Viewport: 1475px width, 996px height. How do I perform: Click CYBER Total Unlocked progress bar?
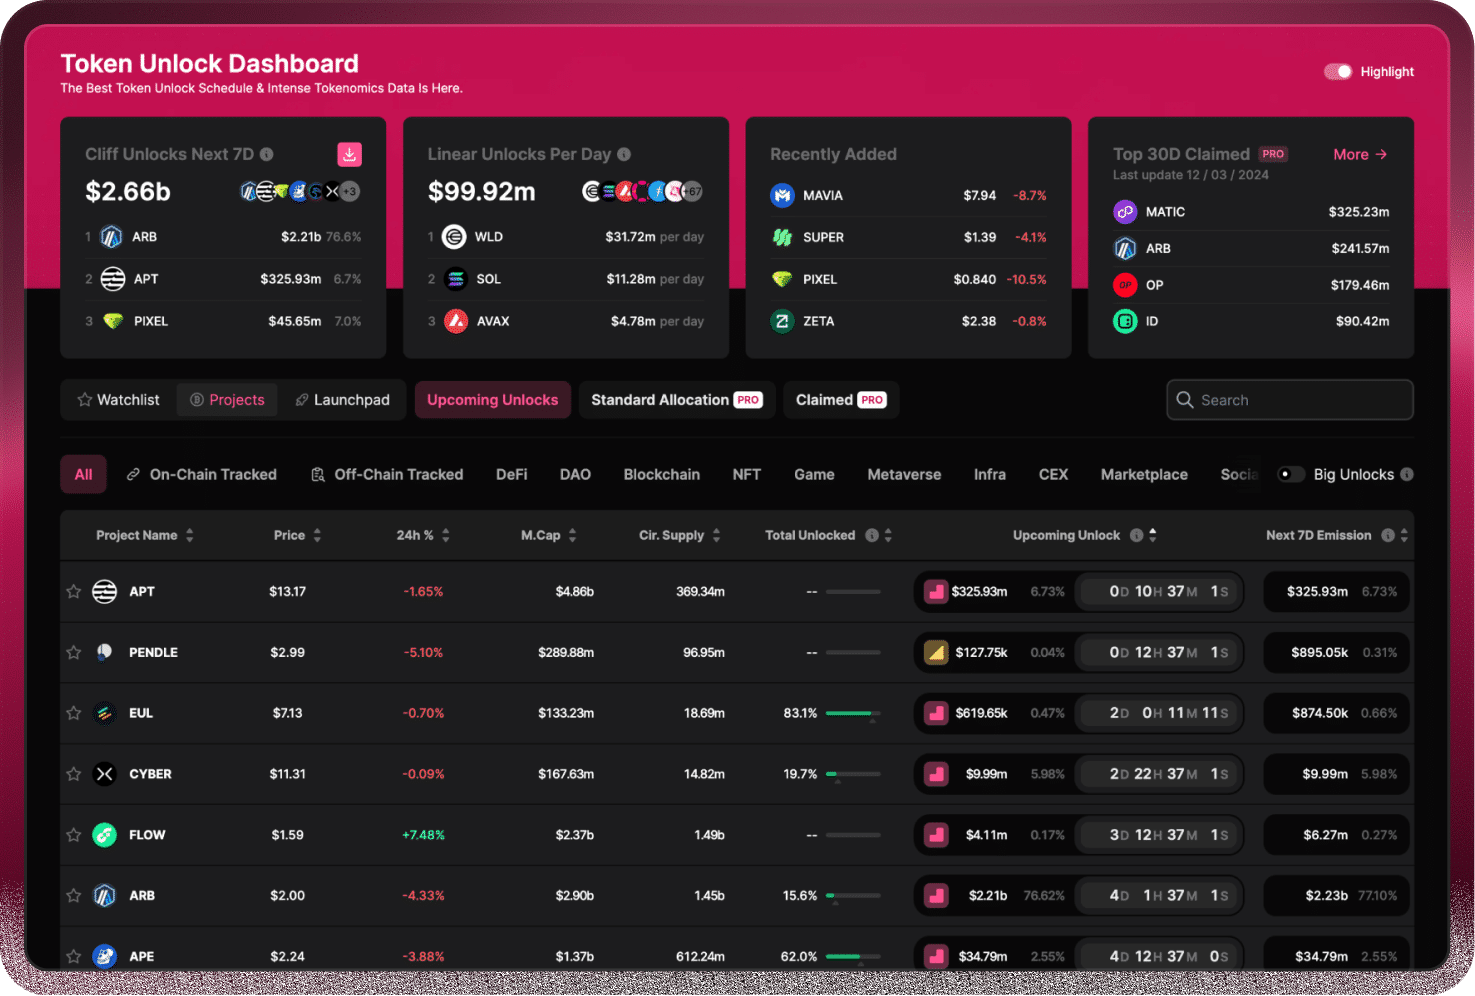(x=853, y=774)
